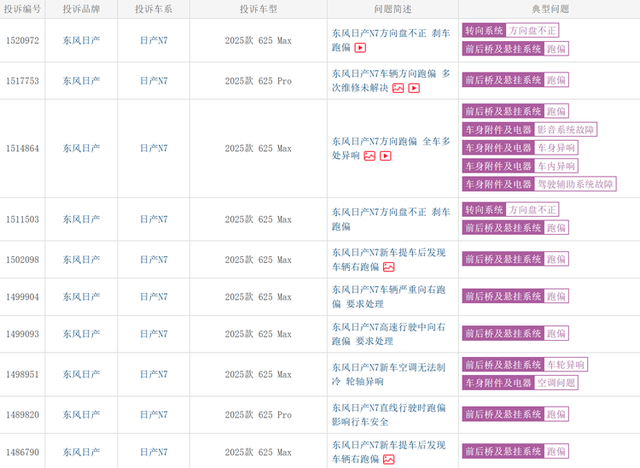Image resolution: width=640 pixels, height=468 pixels.
Task: Click 车轮异响 tag in row 1498951
Action: (x=566, y=364)
